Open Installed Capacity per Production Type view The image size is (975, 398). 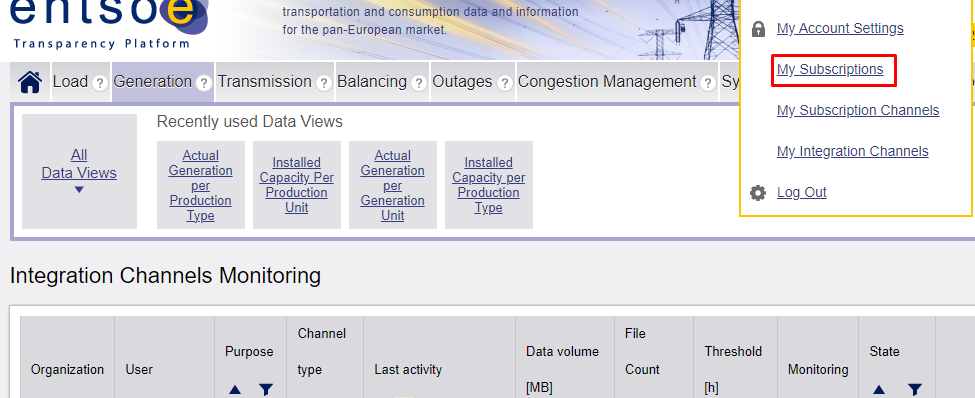tap(489, 185)
